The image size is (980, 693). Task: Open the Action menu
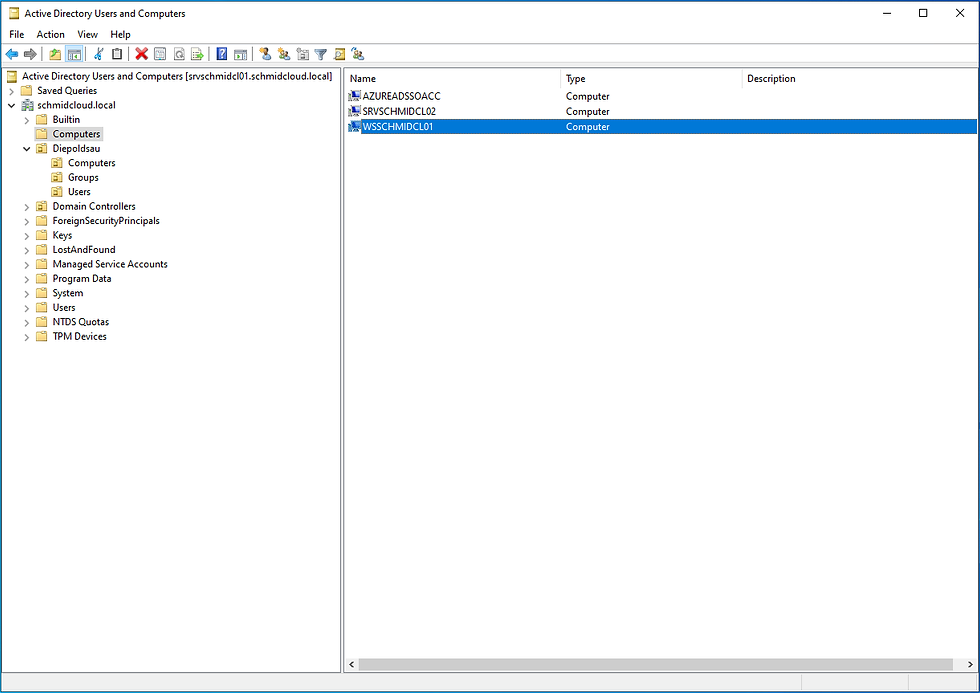[50, 34]
